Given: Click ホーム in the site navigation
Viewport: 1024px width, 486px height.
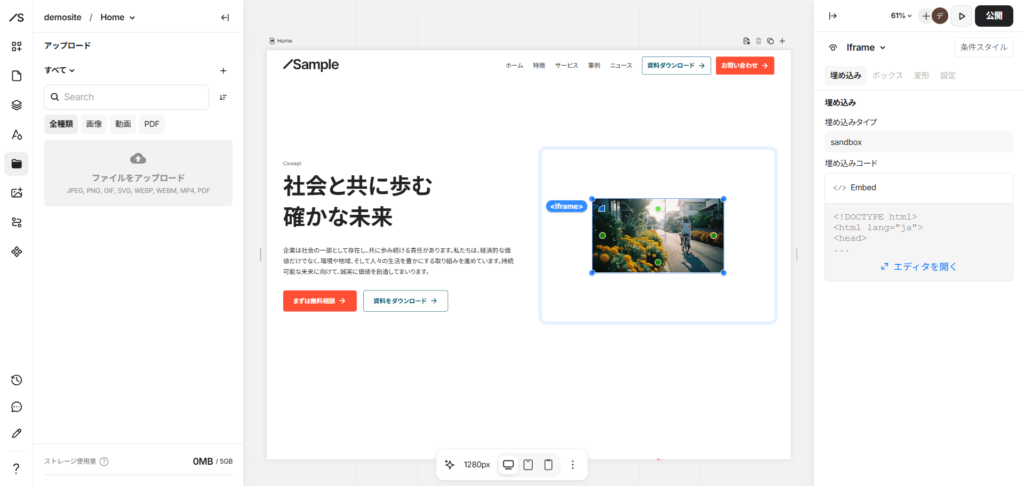Looking at the screenshot, I should click(514, 66).
